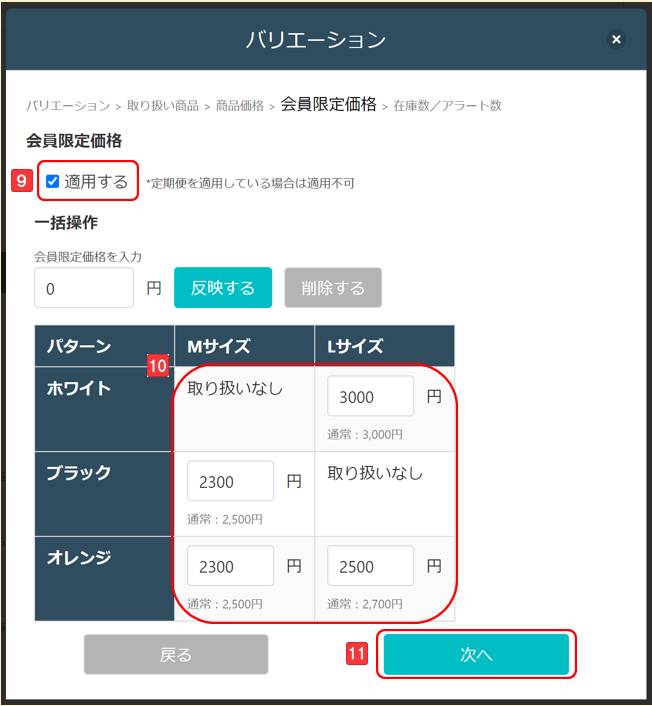Click the 反映する button
The width and height of the screenshot is (652, 706).
coord(223,288)
